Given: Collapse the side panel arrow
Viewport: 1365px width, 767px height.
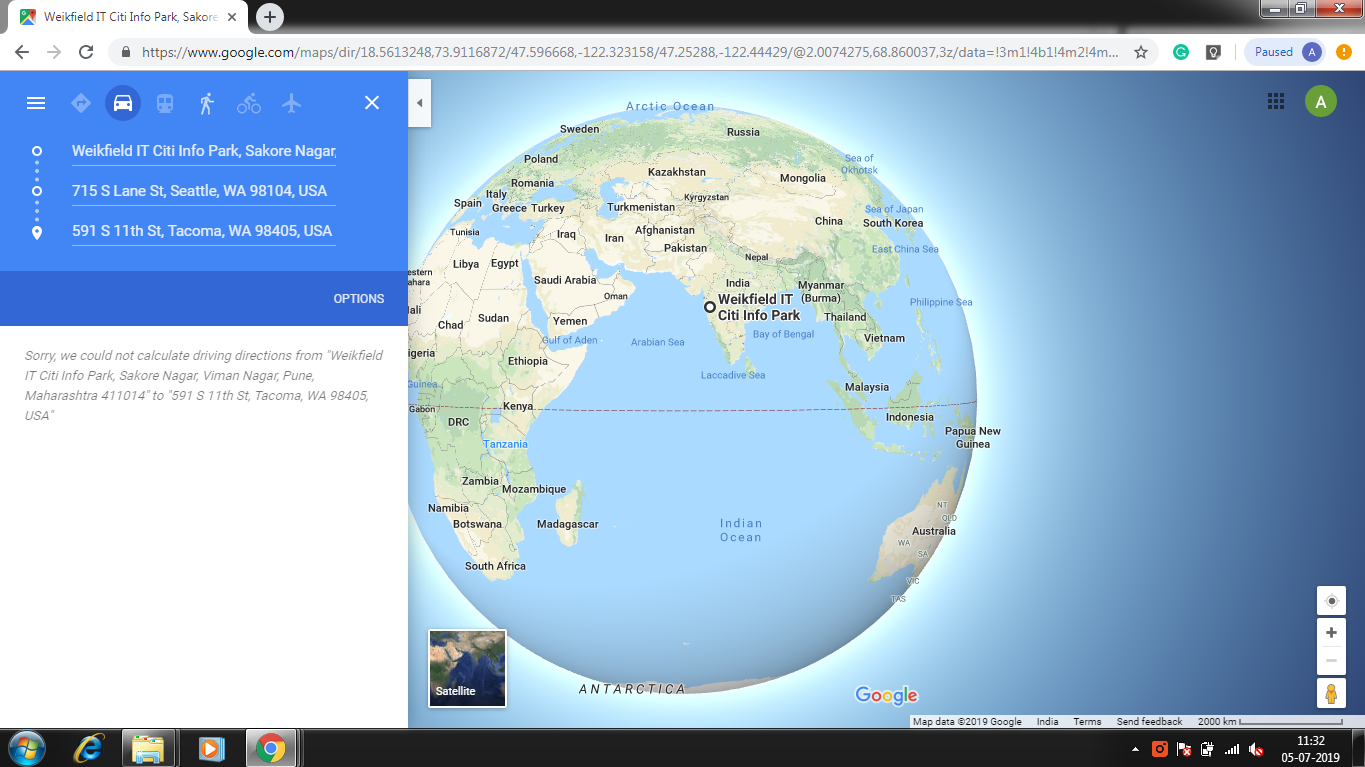Looking at the screenshot, I should [419, 103].
